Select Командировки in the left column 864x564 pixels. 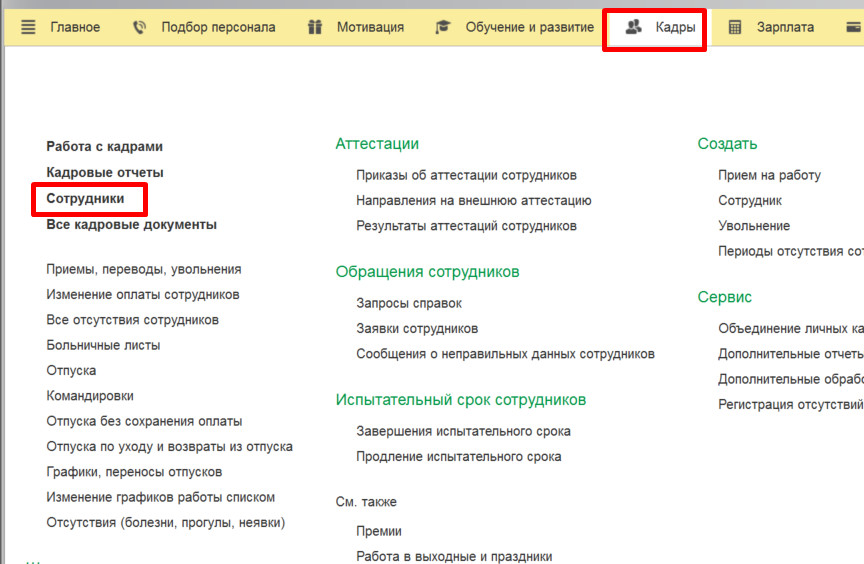point(90,396)
